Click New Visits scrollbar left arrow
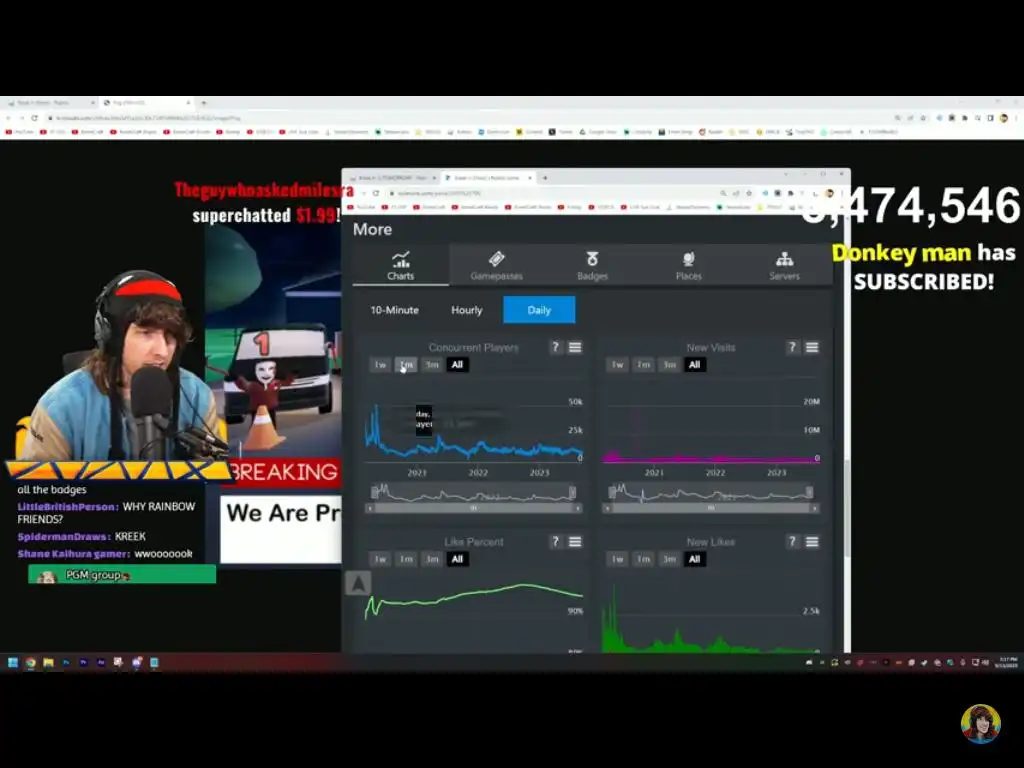The width and height of the screenshot is (1024, 768). pyautogui.click(x=607, y=508)
